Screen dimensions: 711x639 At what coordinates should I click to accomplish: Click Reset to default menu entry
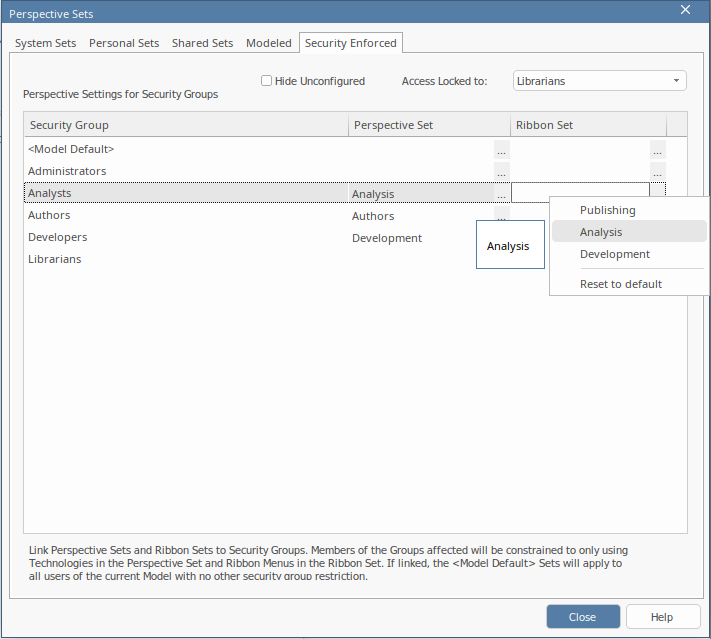(621, 284)
